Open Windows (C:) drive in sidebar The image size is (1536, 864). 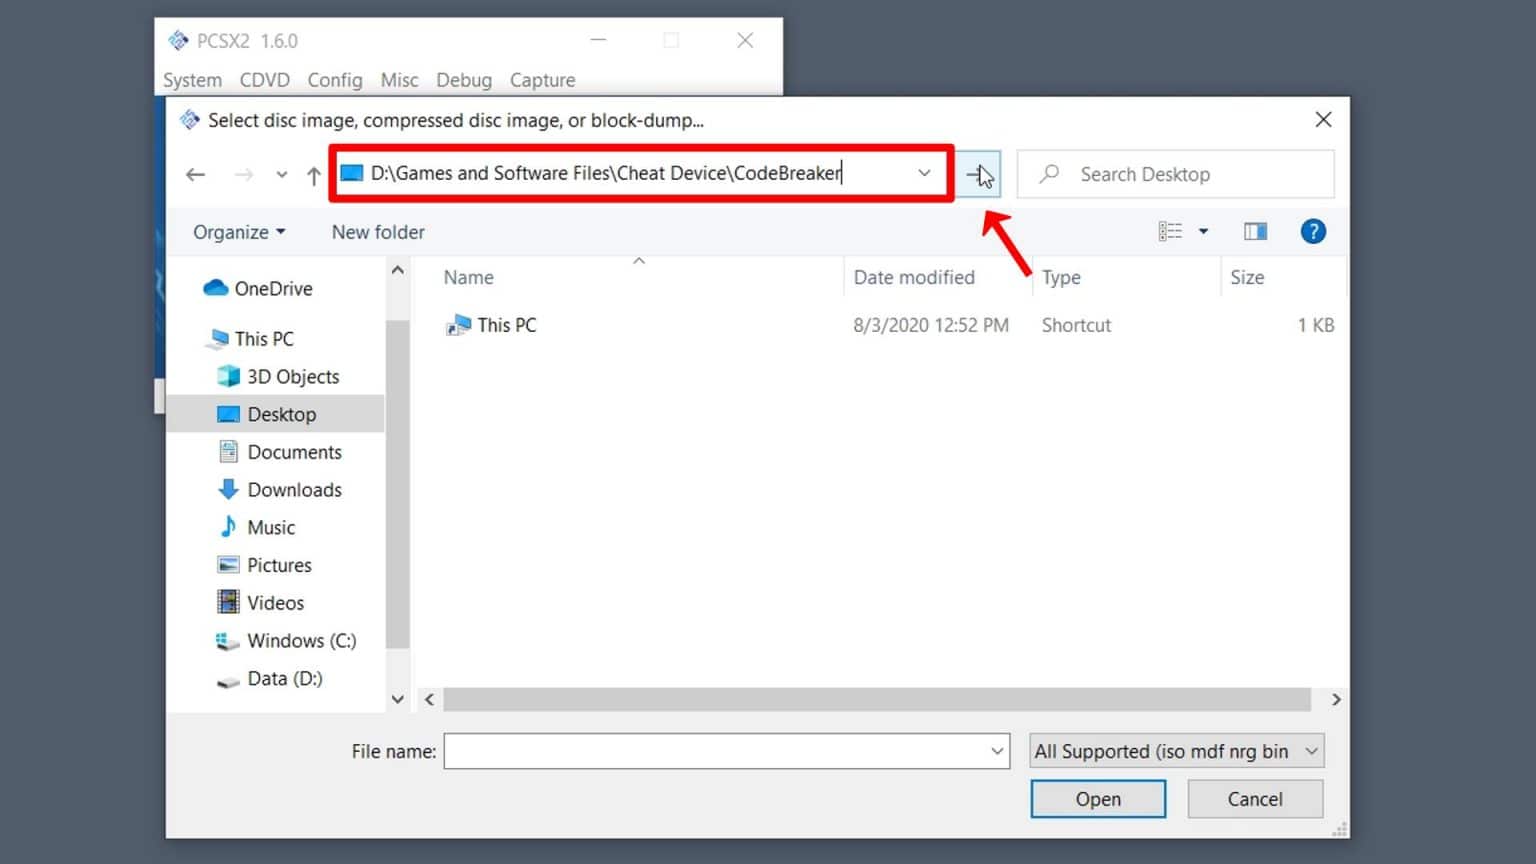pyautogui.click(x=286, y=641)
